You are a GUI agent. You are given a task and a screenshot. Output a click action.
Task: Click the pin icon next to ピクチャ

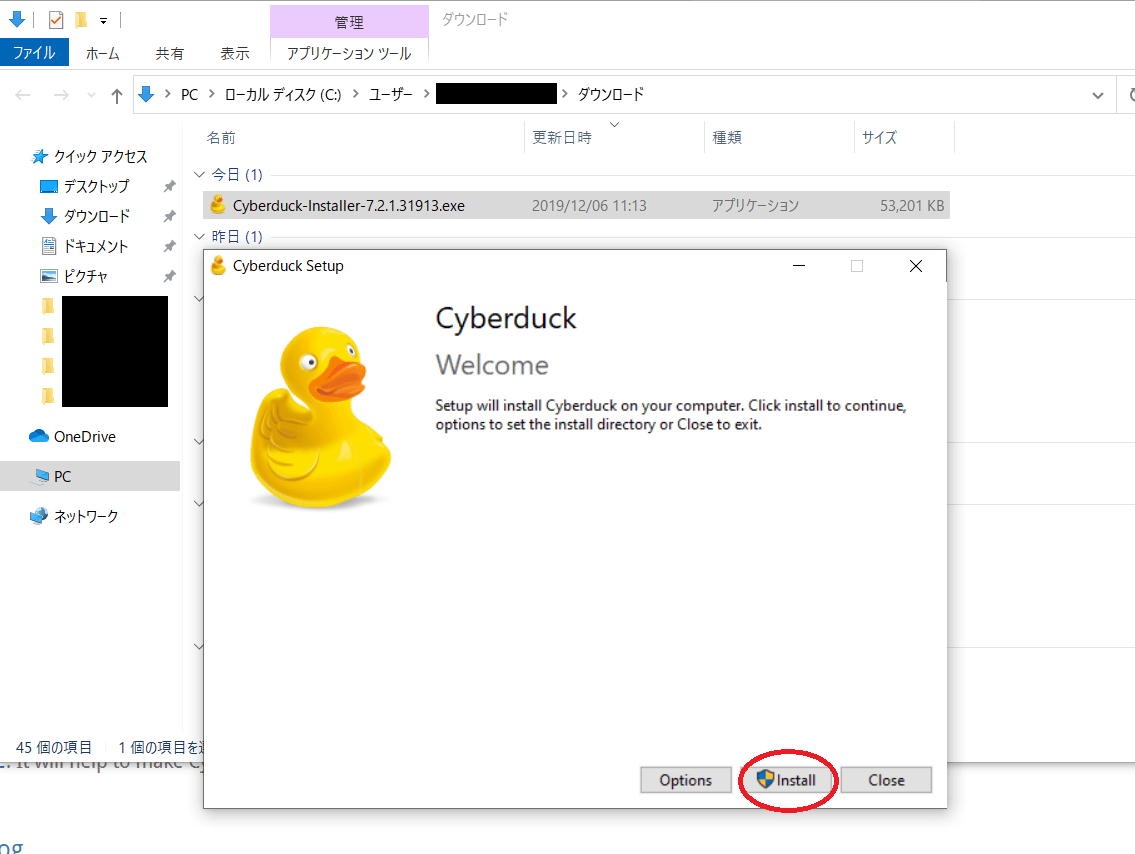(x=169, y=276)
